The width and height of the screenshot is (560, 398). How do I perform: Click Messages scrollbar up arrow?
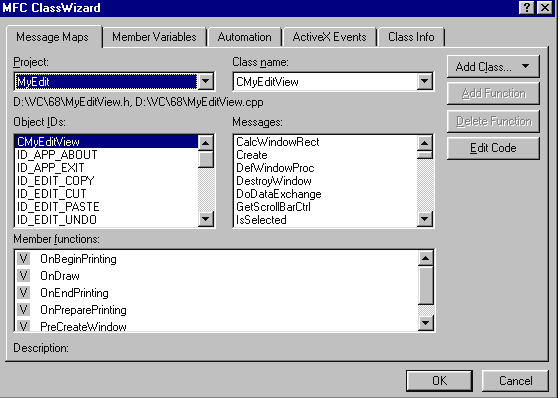click(x=425, y=143)
